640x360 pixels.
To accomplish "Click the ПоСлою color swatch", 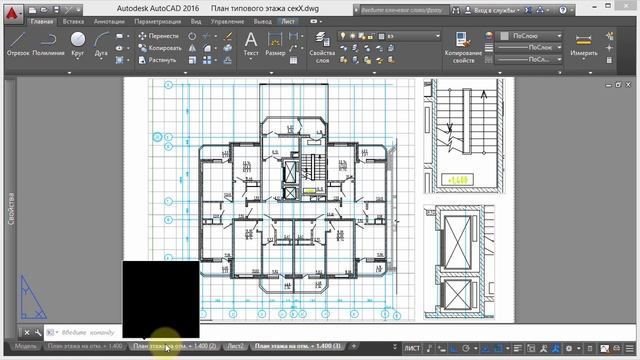I will [x=504, y=36].
